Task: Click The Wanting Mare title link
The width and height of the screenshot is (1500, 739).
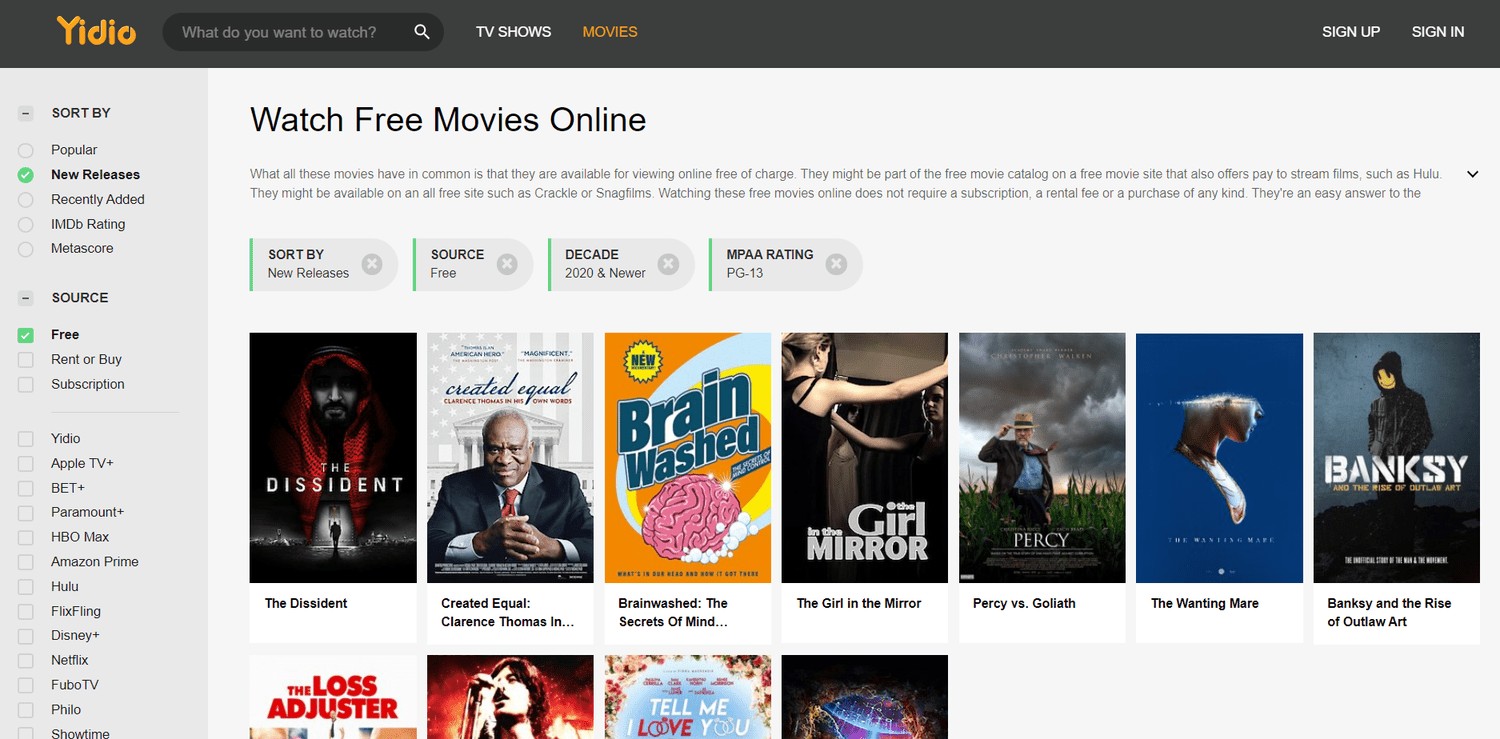Action: (1205, 603)
